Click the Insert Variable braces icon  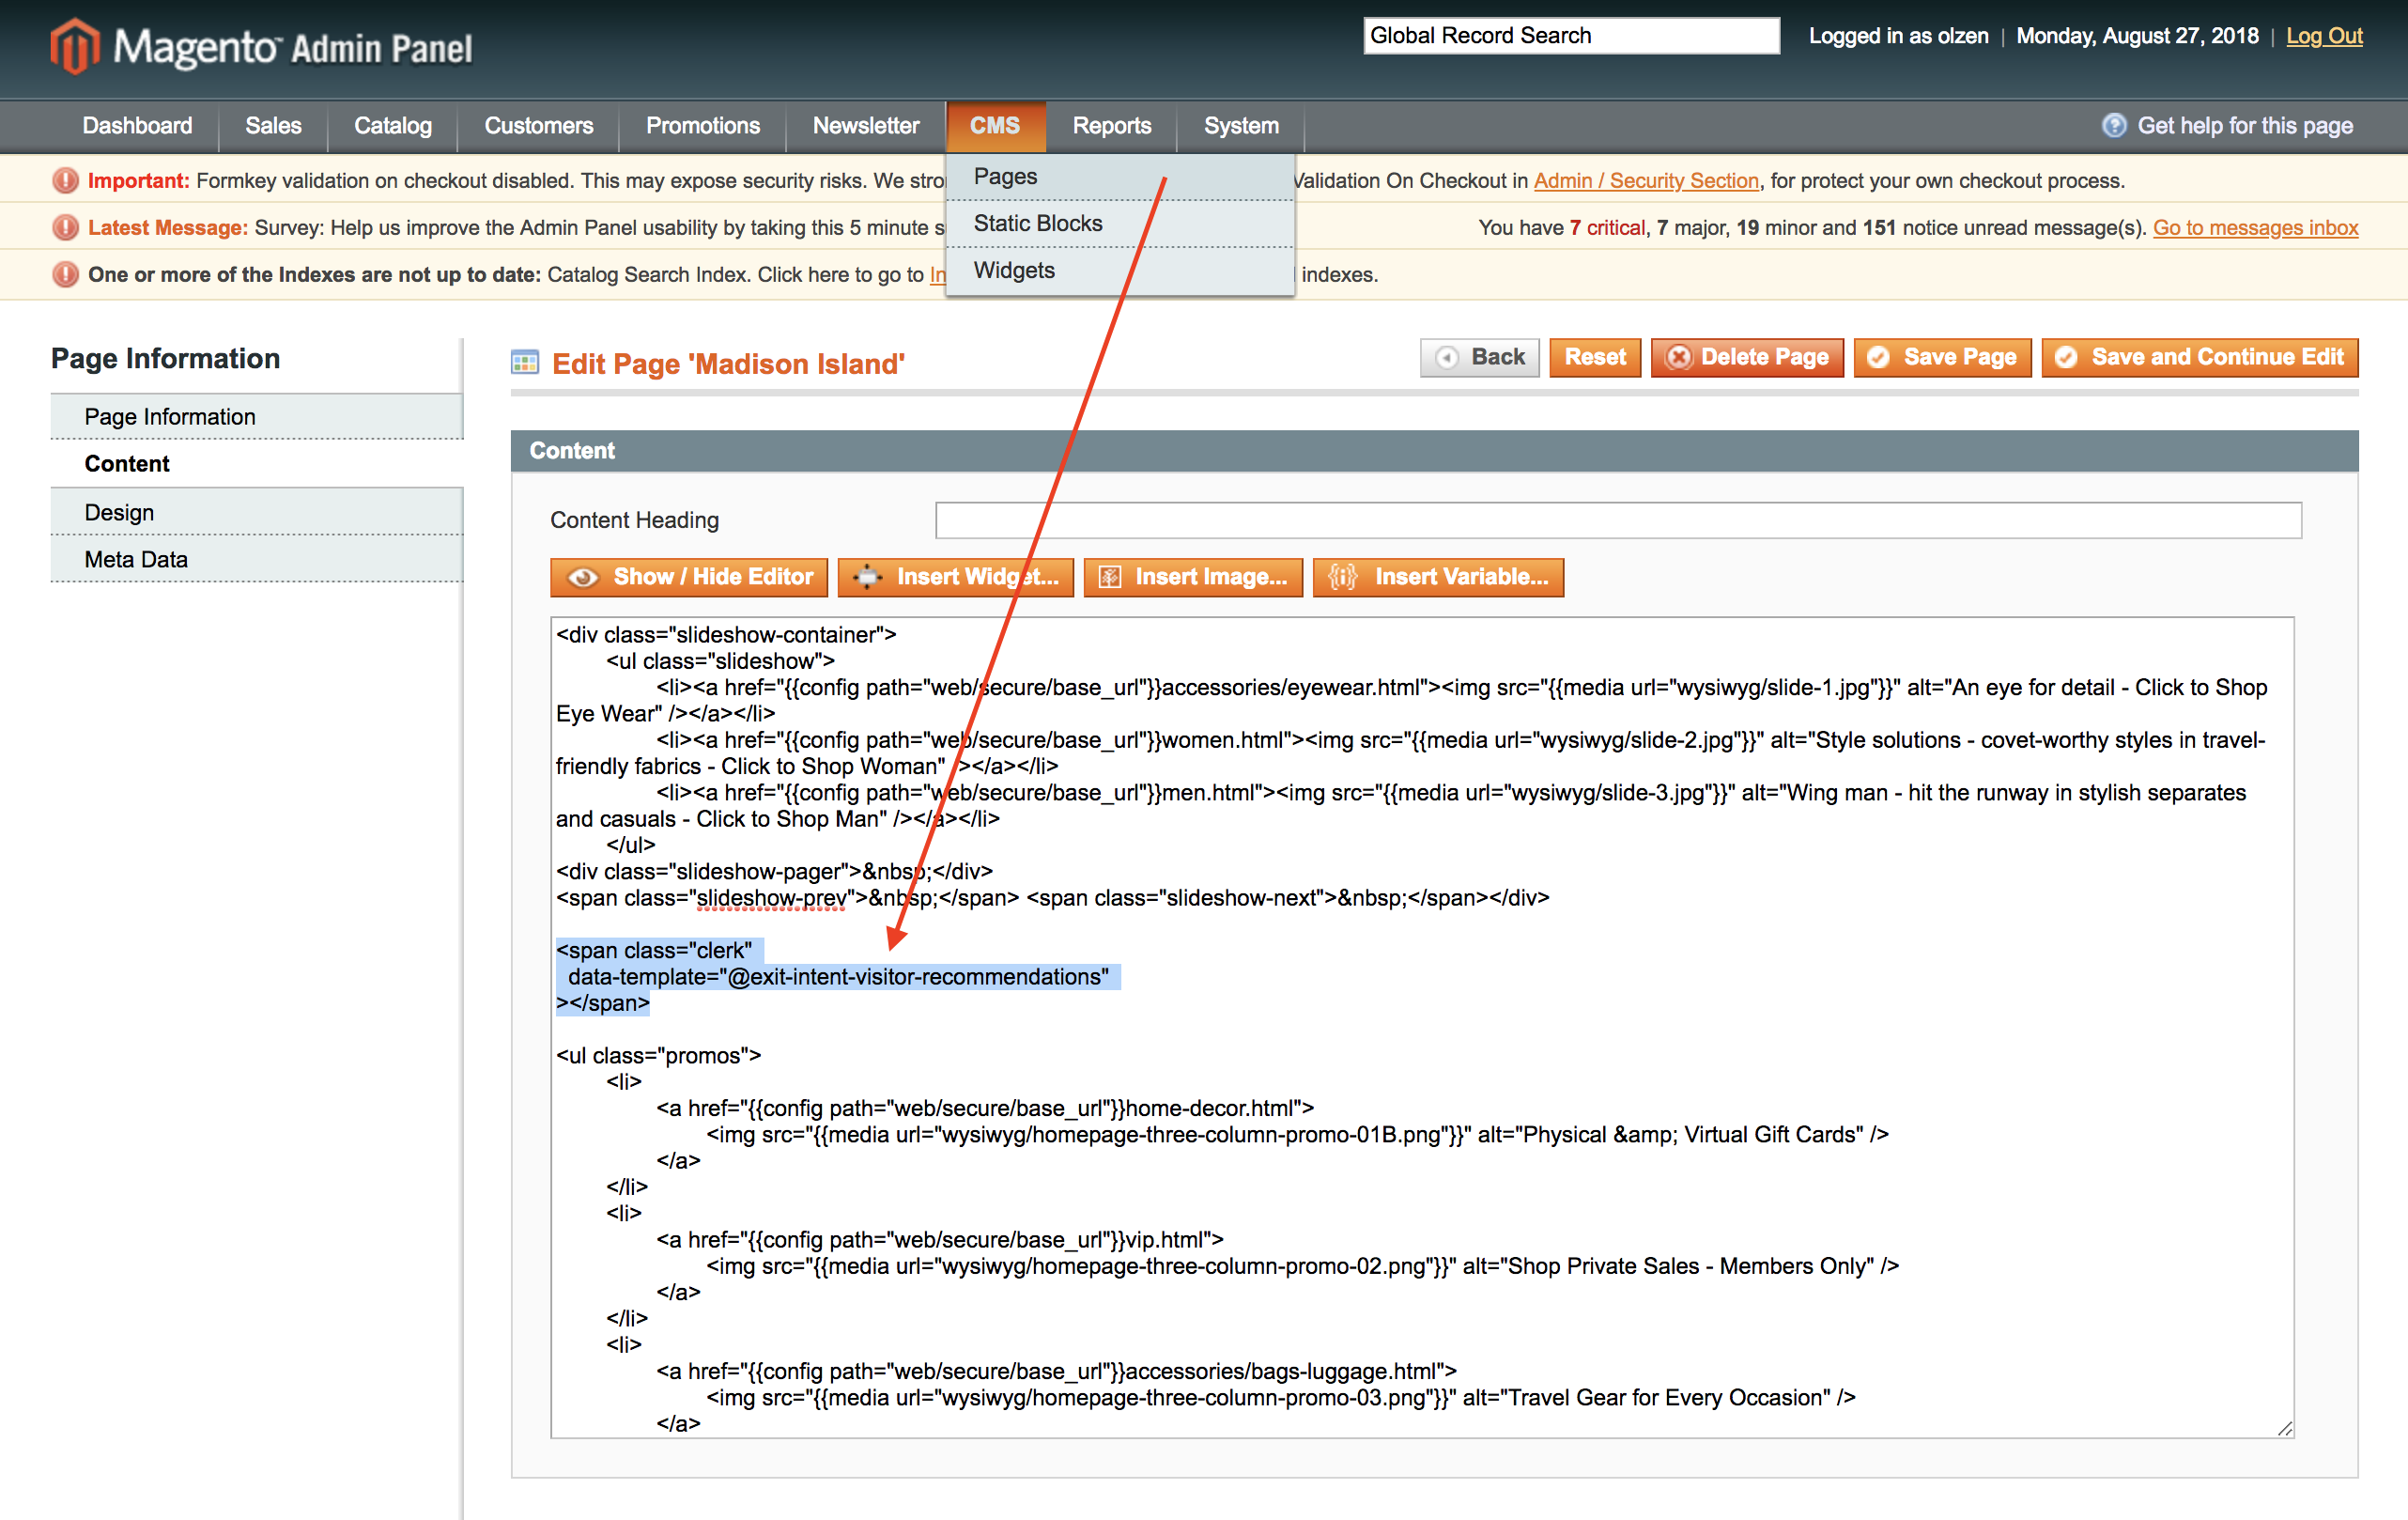tap(1342, 578)
